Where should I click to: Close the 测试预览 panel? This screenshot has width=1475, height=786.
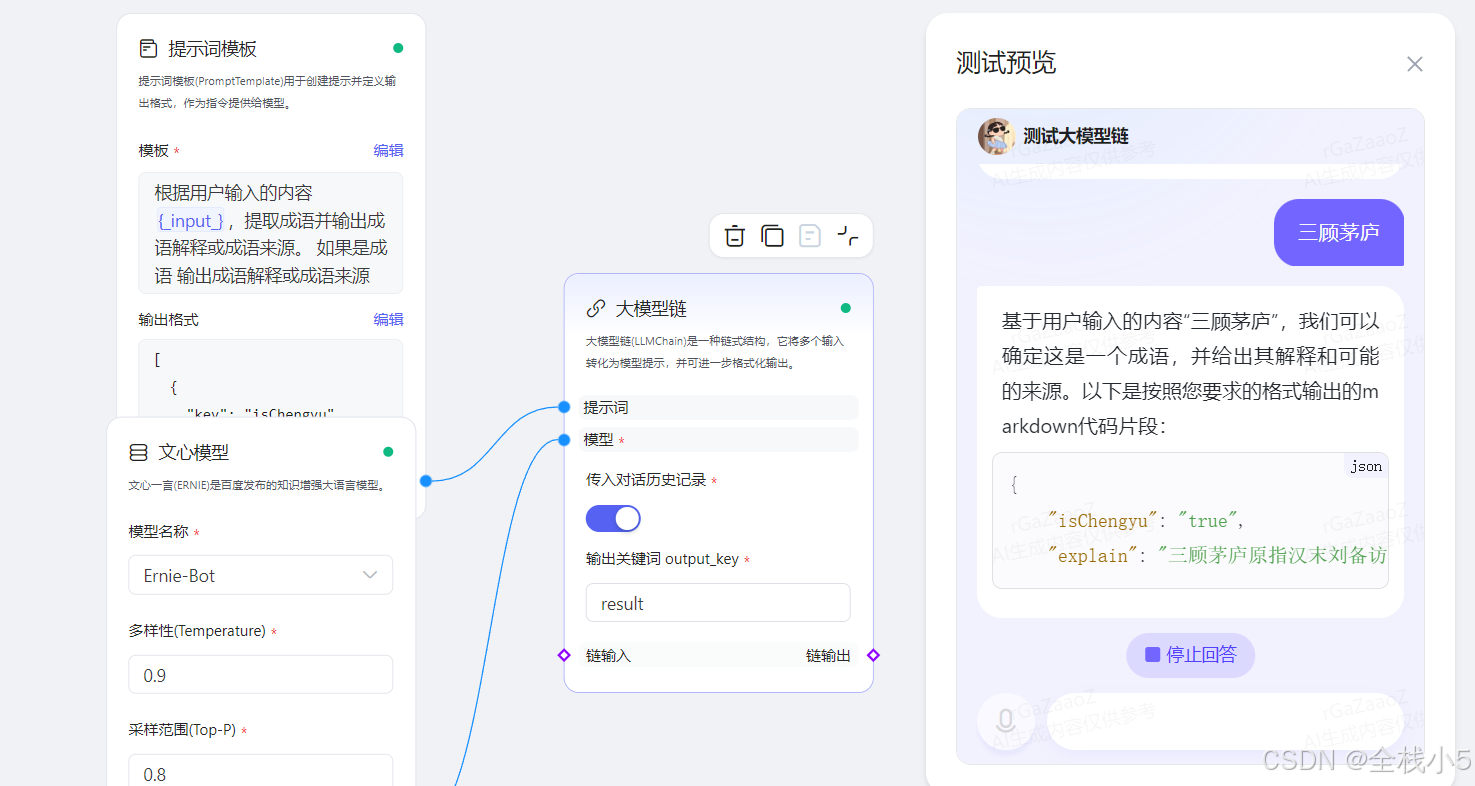click(1414, 64)
